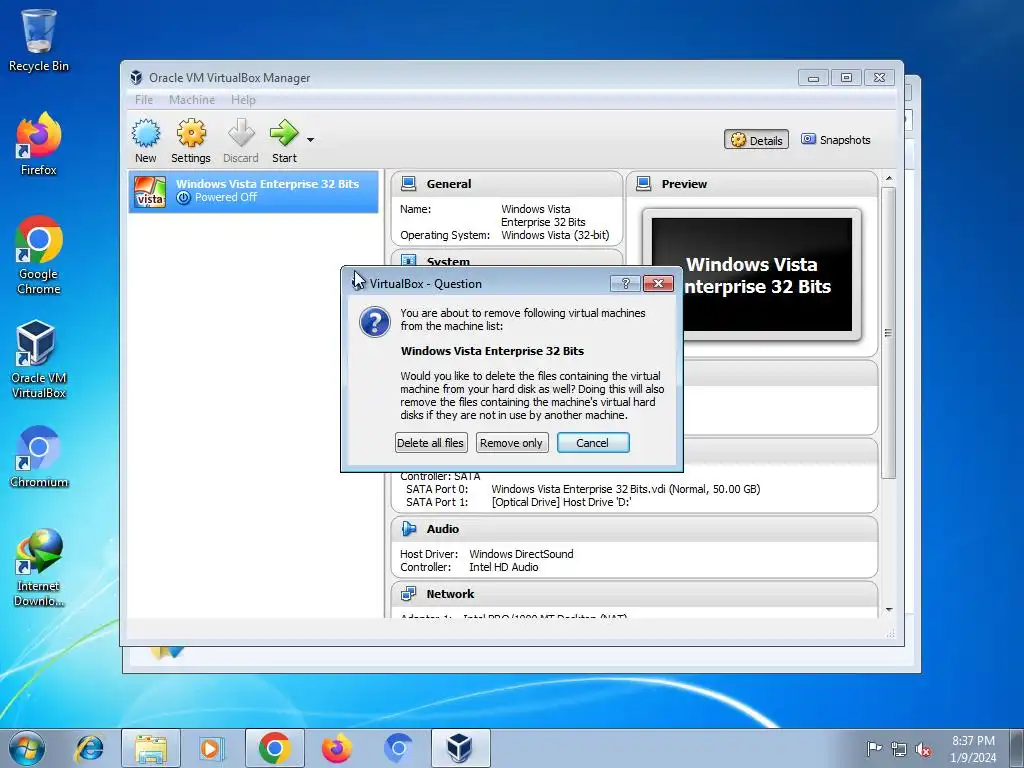Viewport: 1024px width, 768px height.
Task: Click the Optical Drive Host Drive D text
Action: 562,502
